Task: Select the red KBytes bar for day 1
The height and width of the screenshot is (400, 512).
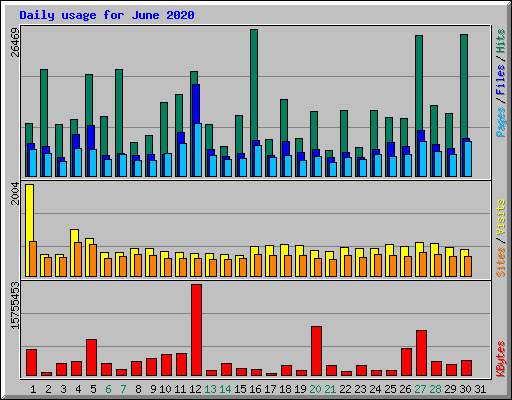Action: 31,362
